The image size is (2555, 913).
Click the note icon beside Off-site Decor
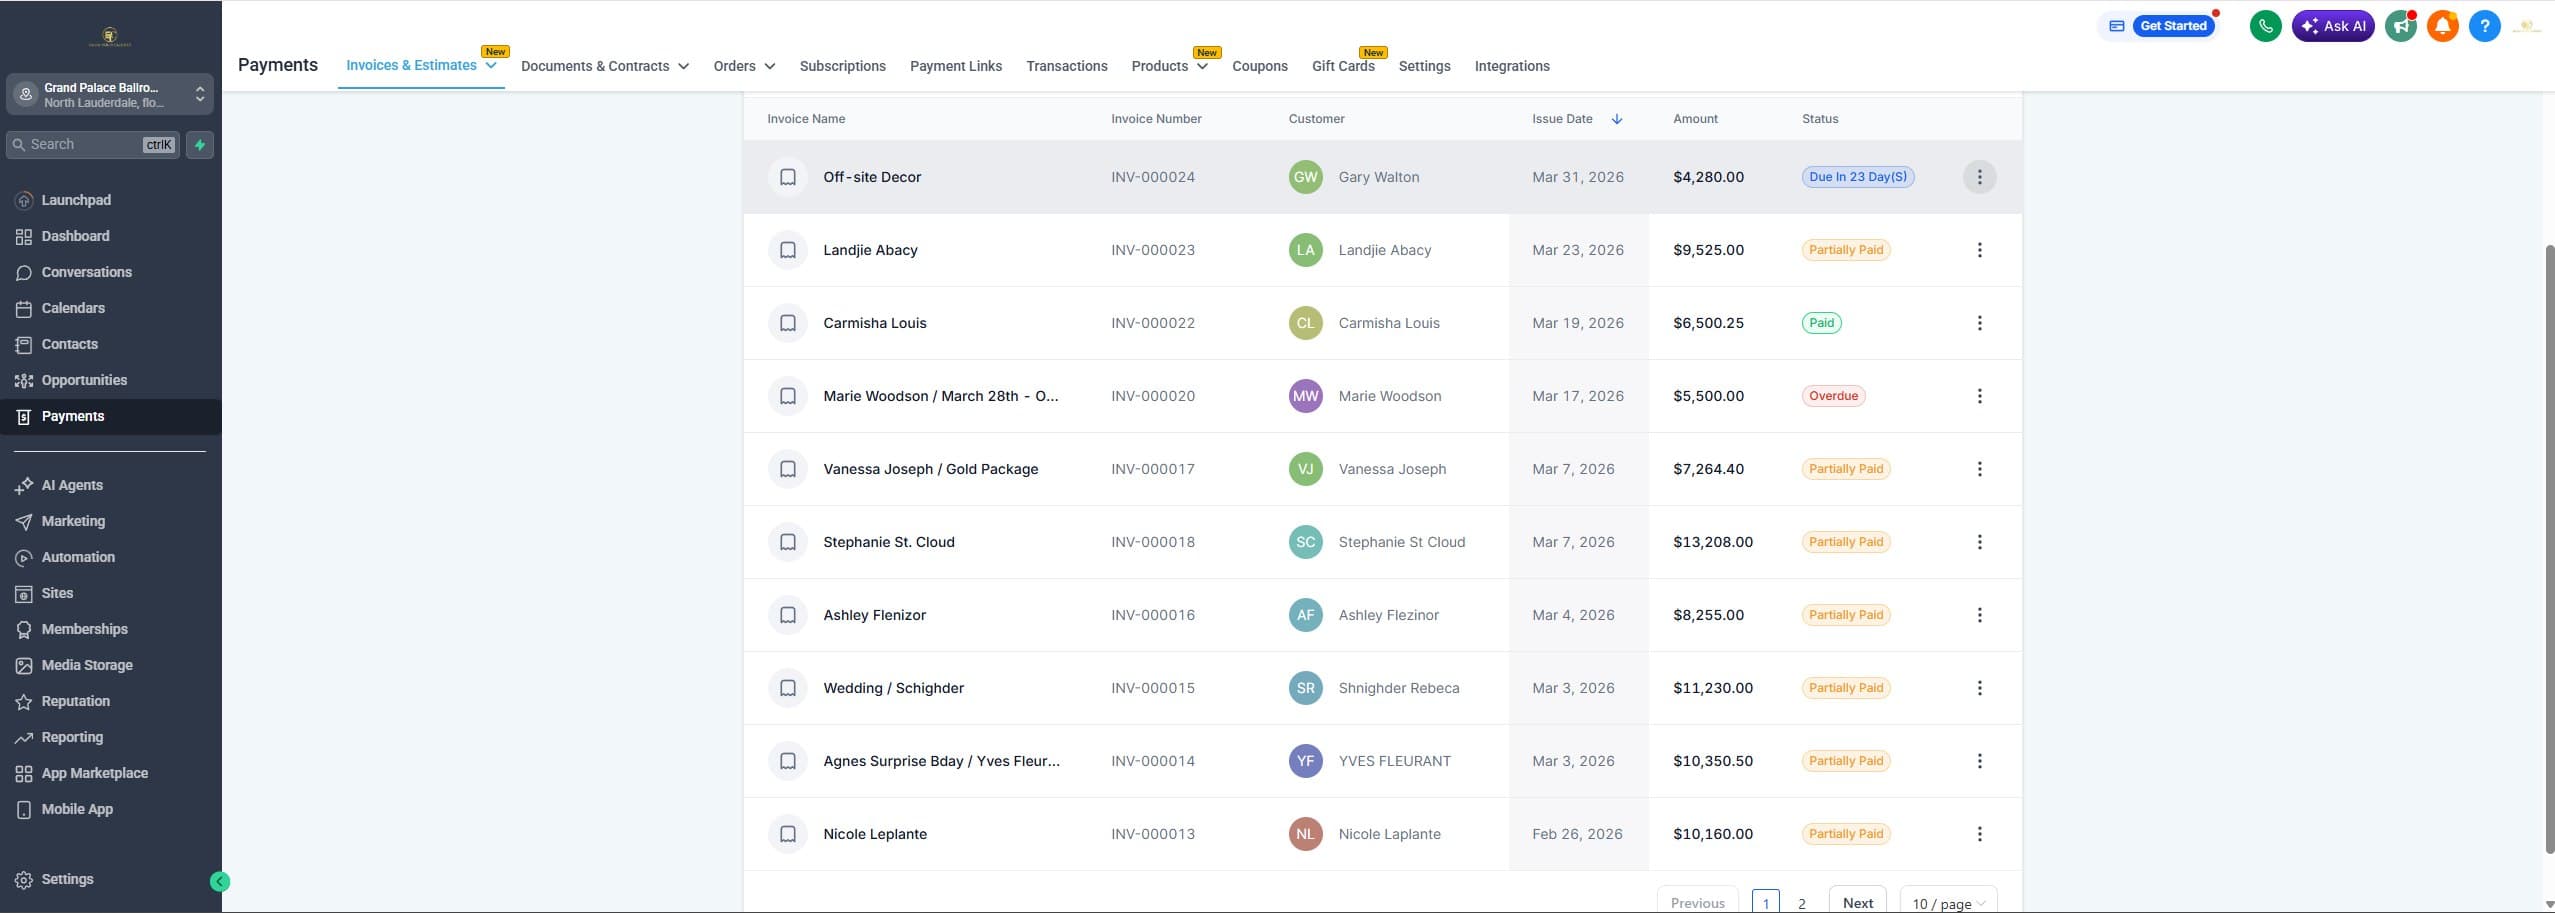point(788,176)
